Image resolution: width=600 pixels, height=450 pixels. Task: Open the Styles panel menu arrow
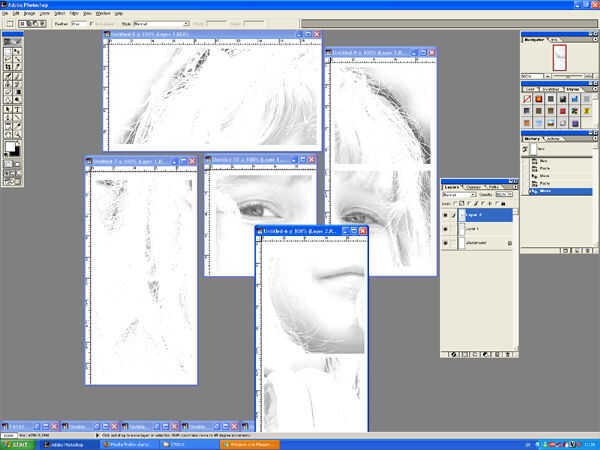click(x=595, y=89)
